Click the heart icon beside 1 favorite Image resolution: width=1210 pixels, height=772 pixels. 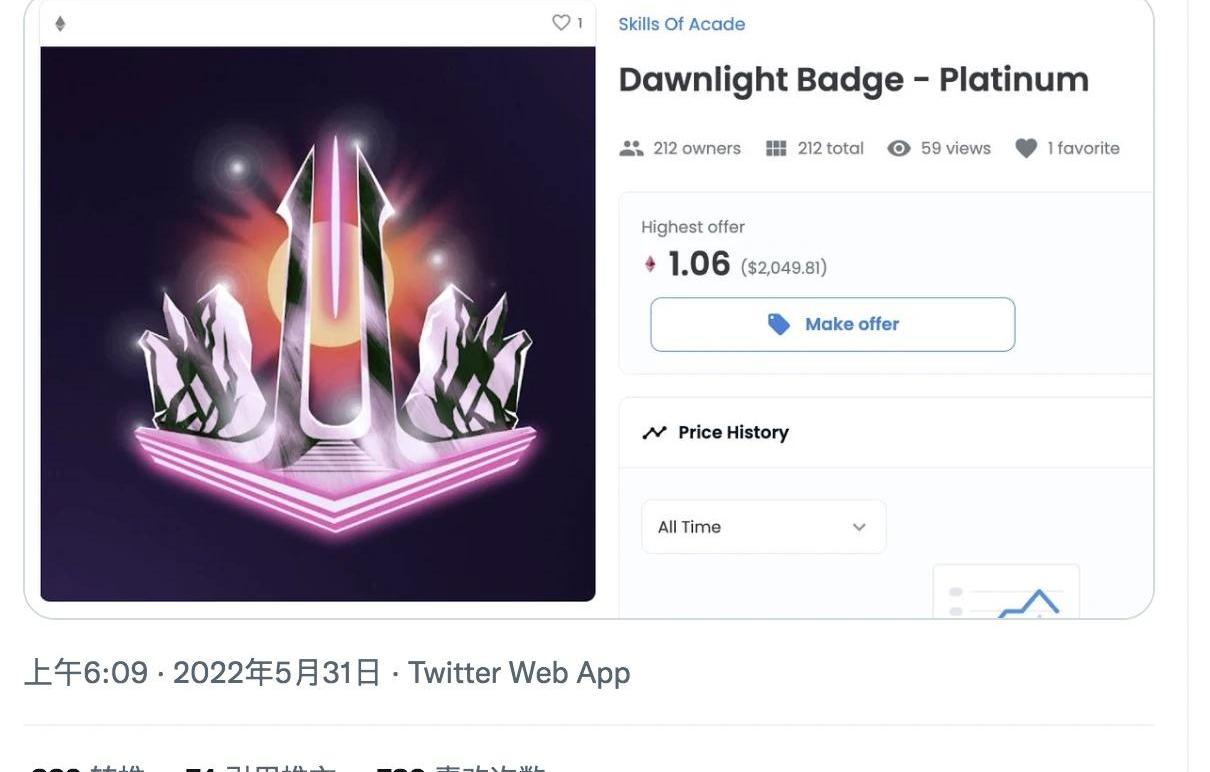(1026, 148)
